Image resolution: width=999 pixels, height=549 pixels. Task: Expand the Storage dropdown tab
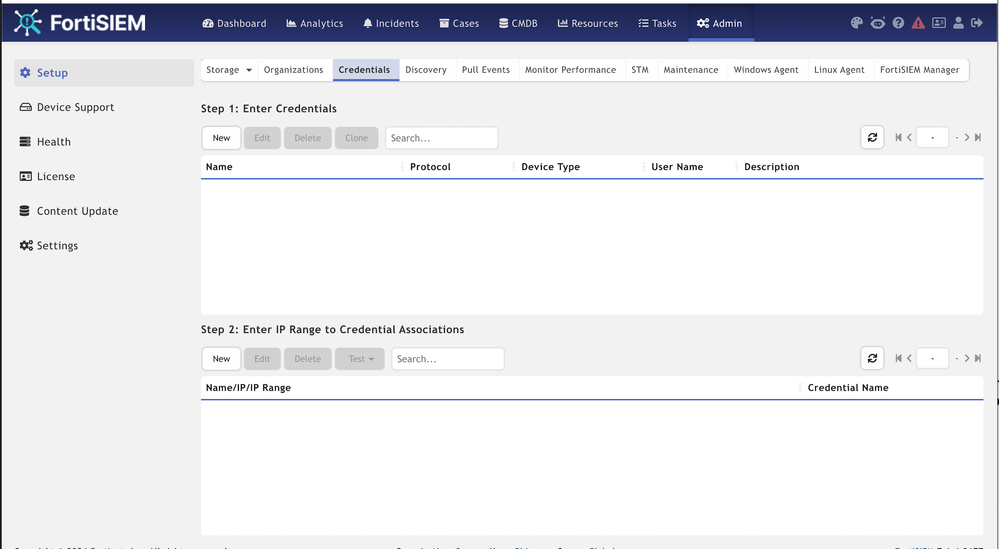(x=229, y=70)
